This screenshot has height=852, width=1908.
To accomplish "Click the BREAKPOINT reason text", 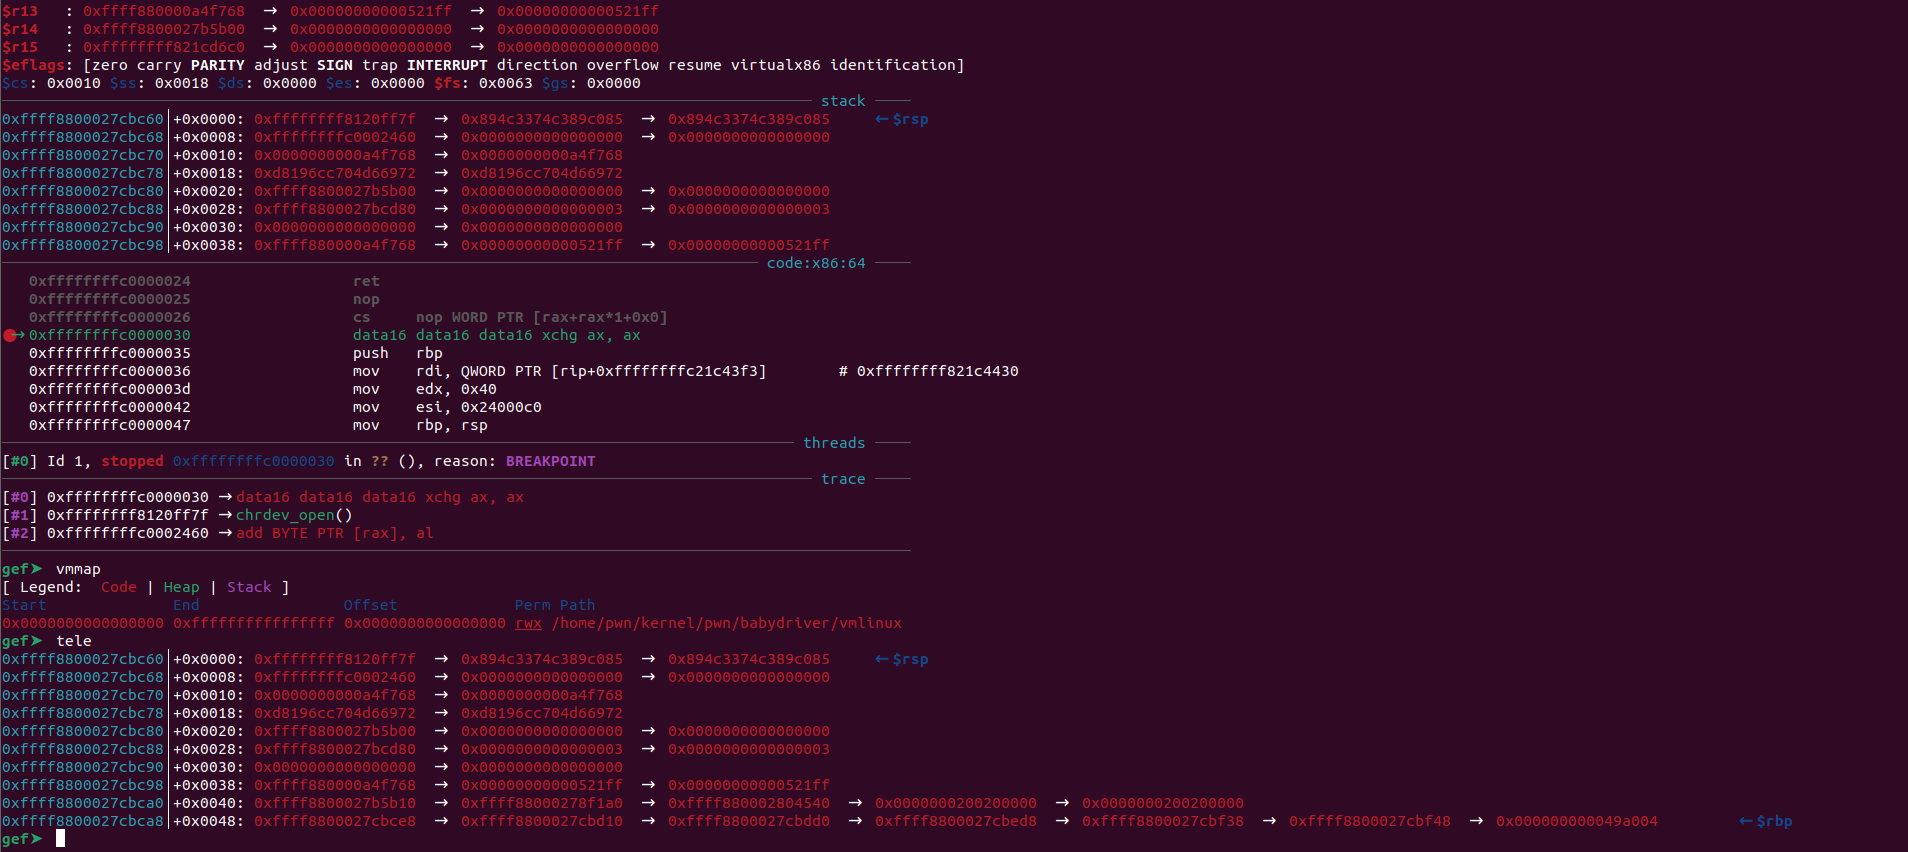I will [550, 461].
